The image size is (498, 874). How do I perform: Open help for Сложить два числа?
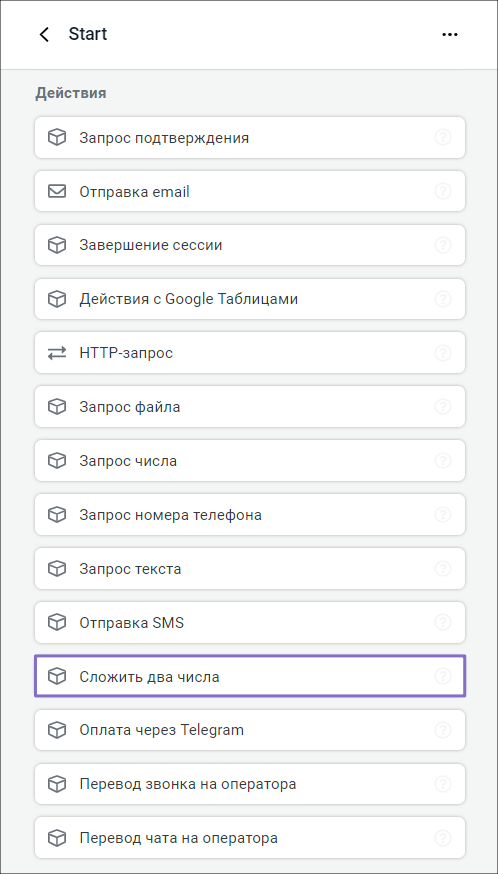[x=443, y=676]
